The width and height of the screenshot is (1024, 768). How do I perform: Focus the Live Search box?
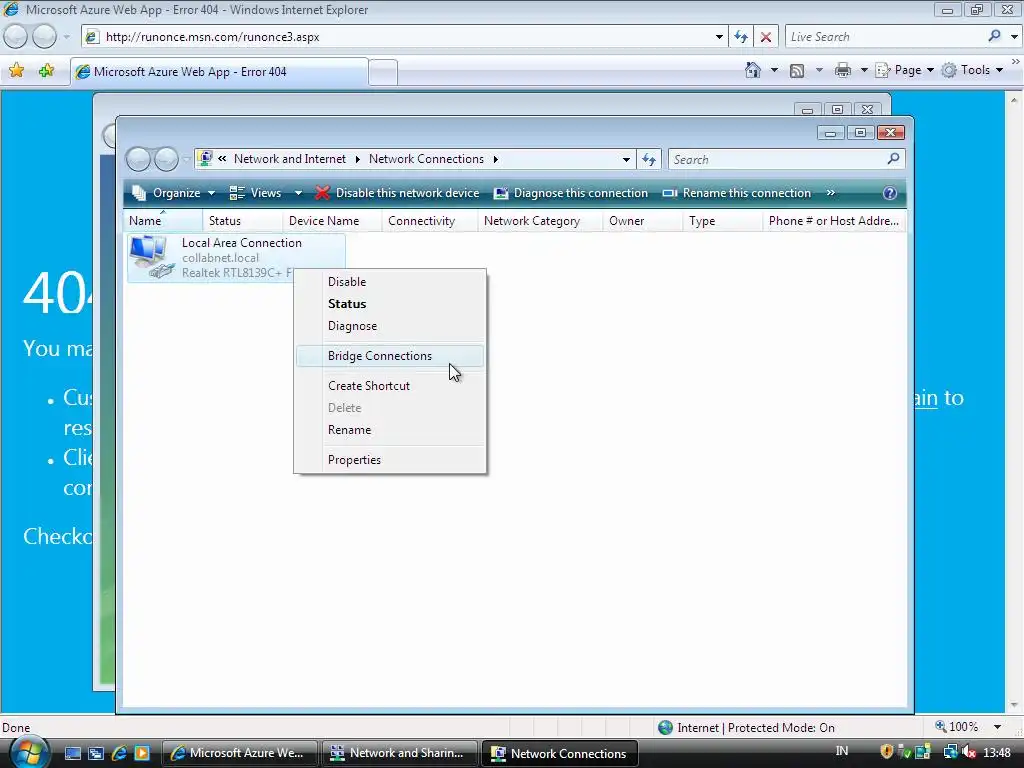[886, 37]
